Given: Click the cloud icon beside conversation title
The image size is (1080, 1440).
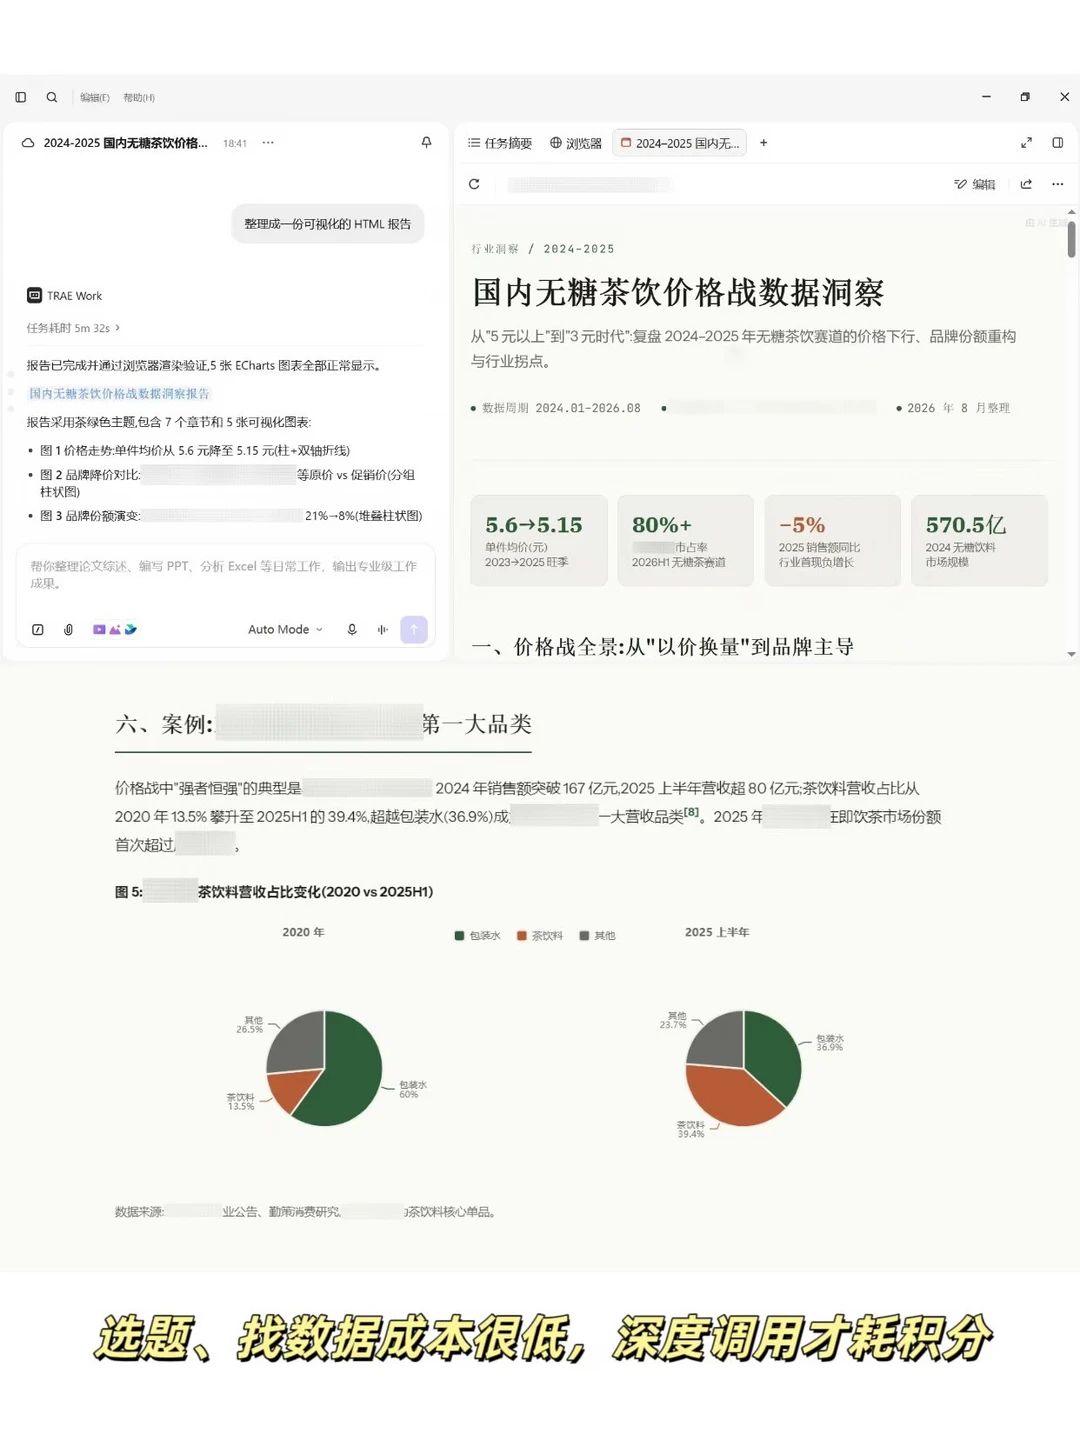Looking at the screenshot, I should (28, 143).
